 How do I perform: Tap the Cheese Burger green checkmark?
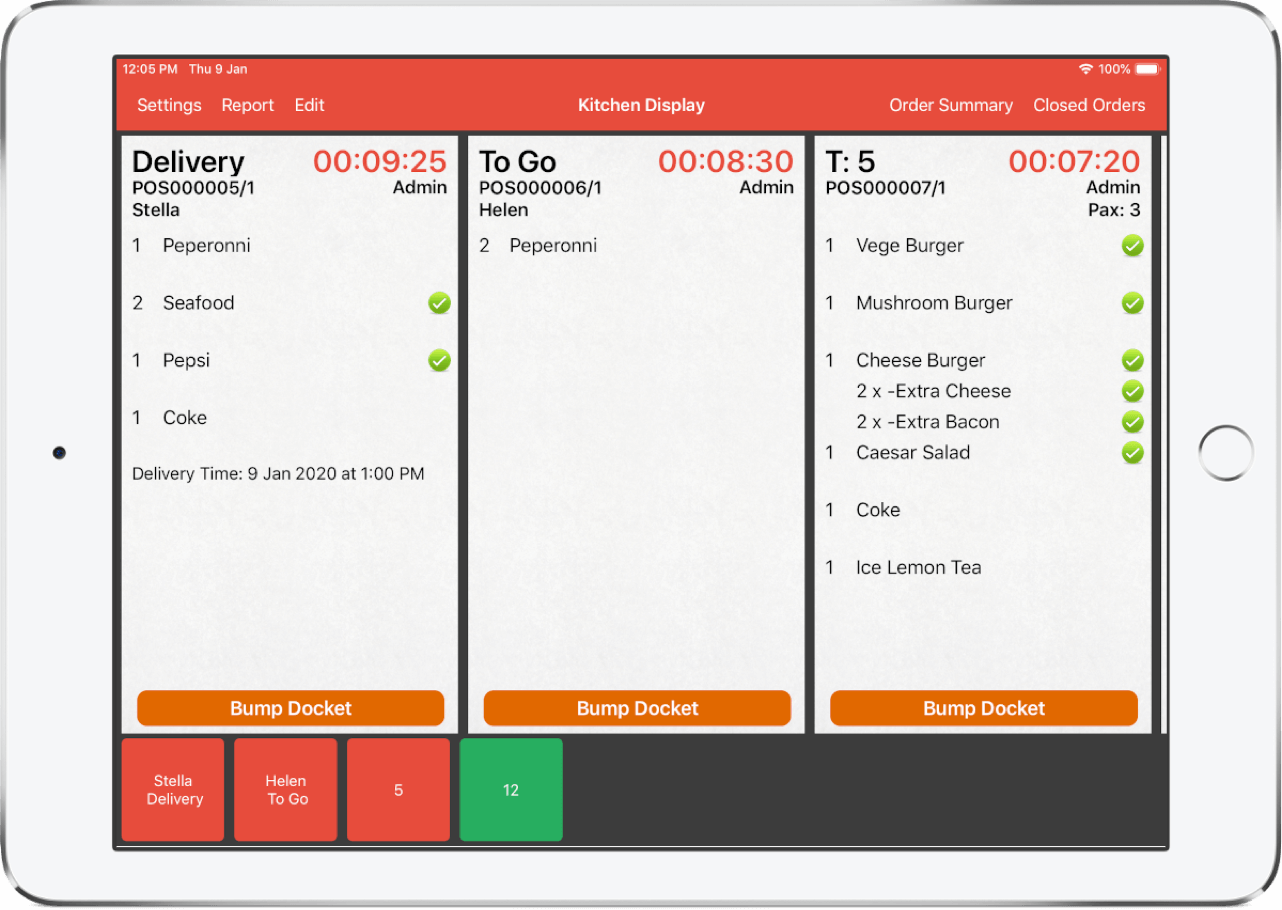1132,360
